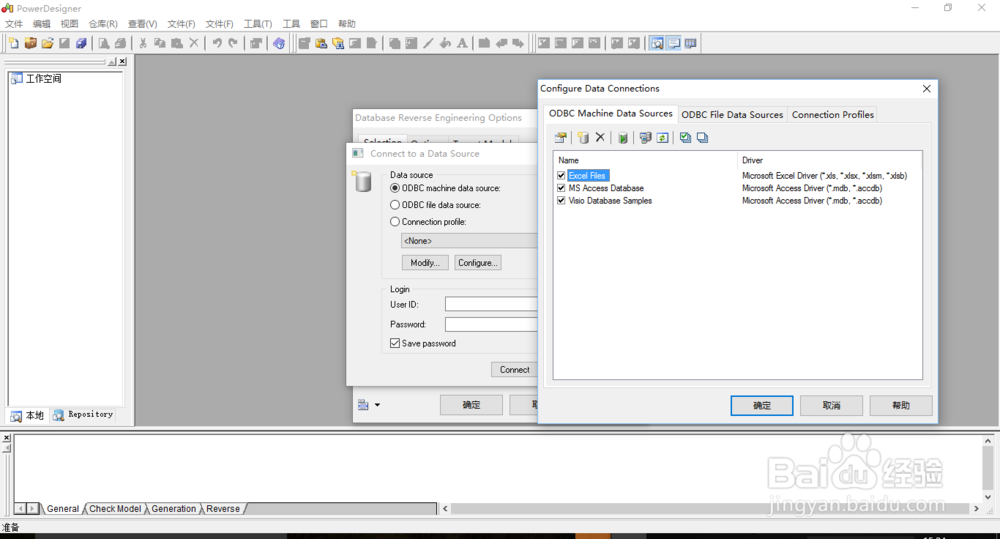Click the Save All blue disks icon
Viewport: 1000px width, 539px height.
coord(81,43)
